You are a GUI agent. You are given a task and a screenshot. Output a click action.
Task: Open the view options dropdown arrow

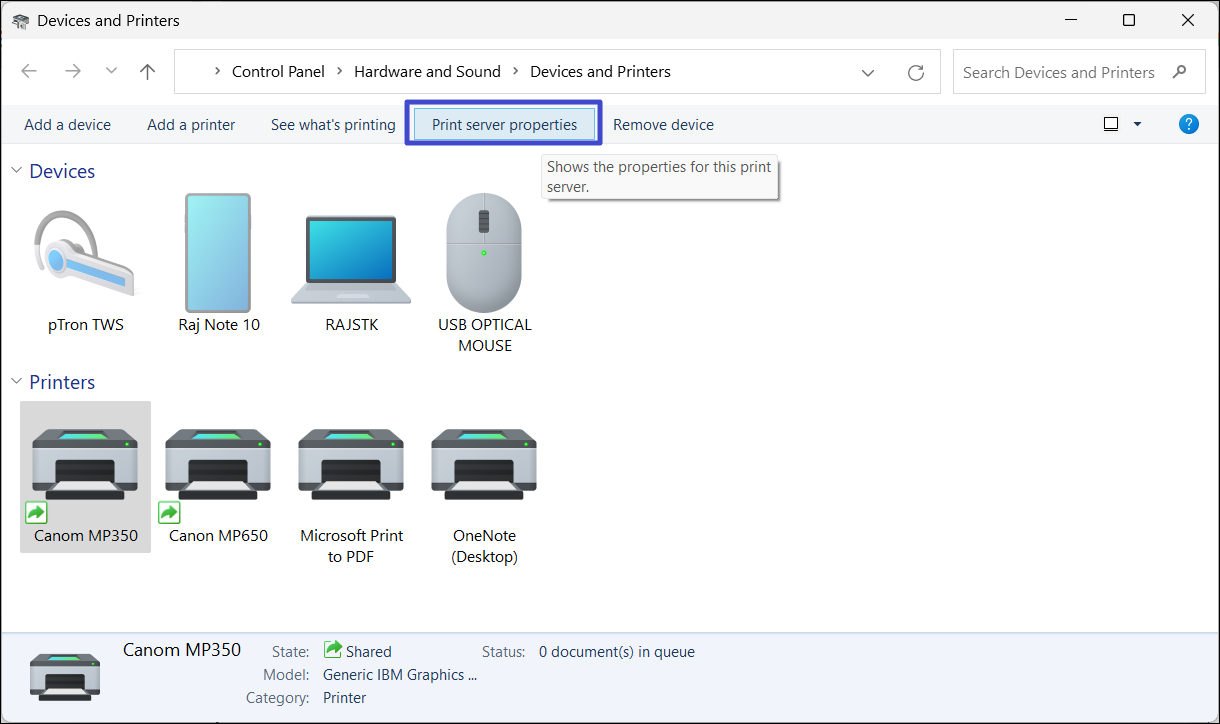1137,124
